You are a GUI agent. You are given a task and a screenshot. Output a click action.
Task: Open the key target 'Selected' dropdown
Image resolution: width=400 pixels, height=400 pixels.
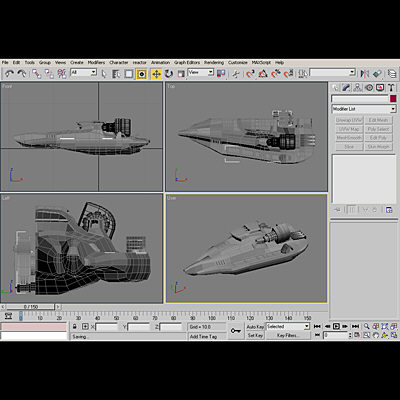pos(288,327)
